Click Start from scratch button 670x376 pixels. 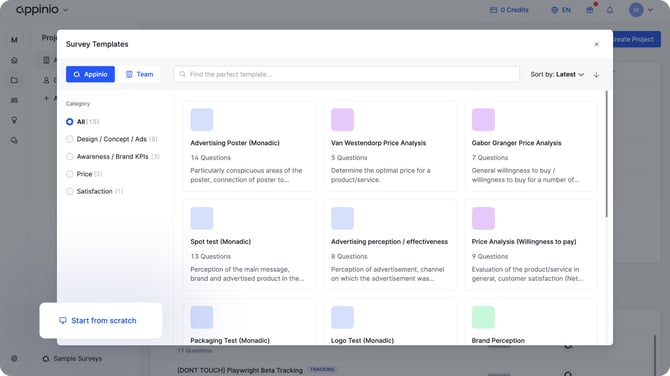pos(101,320)
